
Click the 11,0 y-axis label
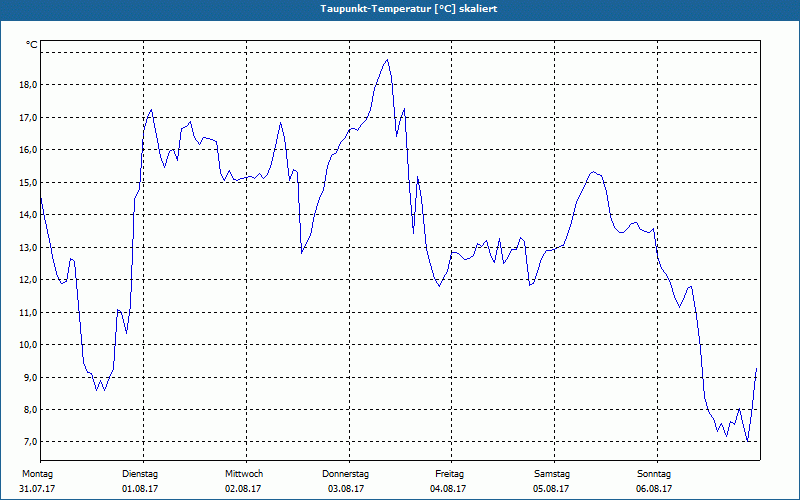pos(28,312)
